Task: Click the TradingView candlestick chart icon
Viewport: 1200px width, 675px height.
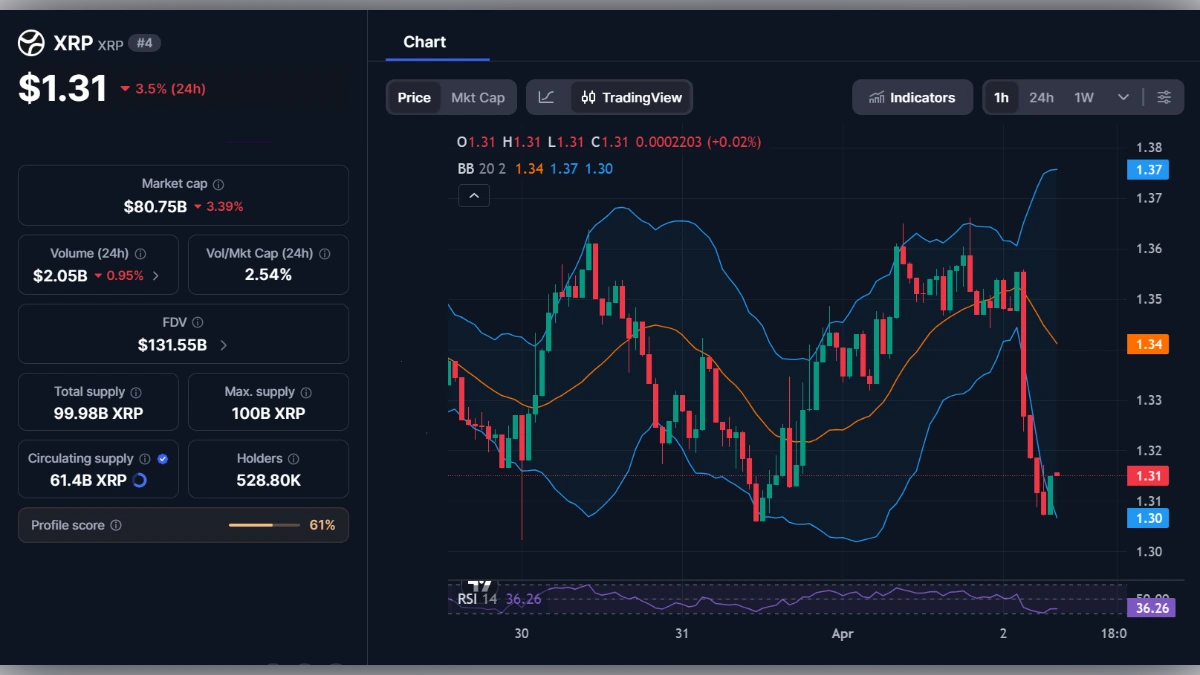Action: click(x=588, y=97)
